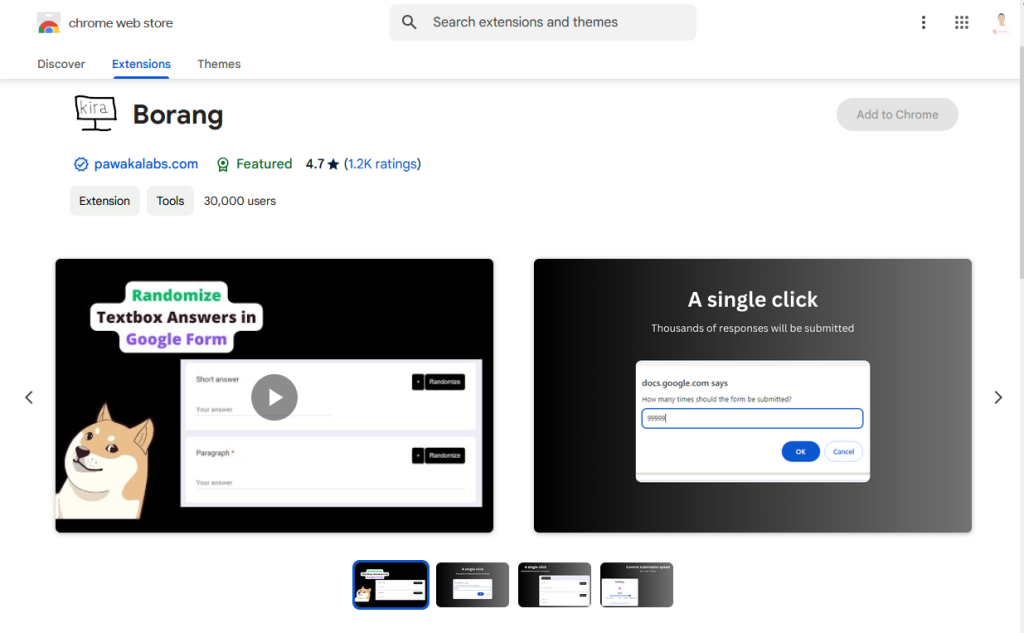
Task: Click the Add to Chrome button
Action: click(897, 114)
